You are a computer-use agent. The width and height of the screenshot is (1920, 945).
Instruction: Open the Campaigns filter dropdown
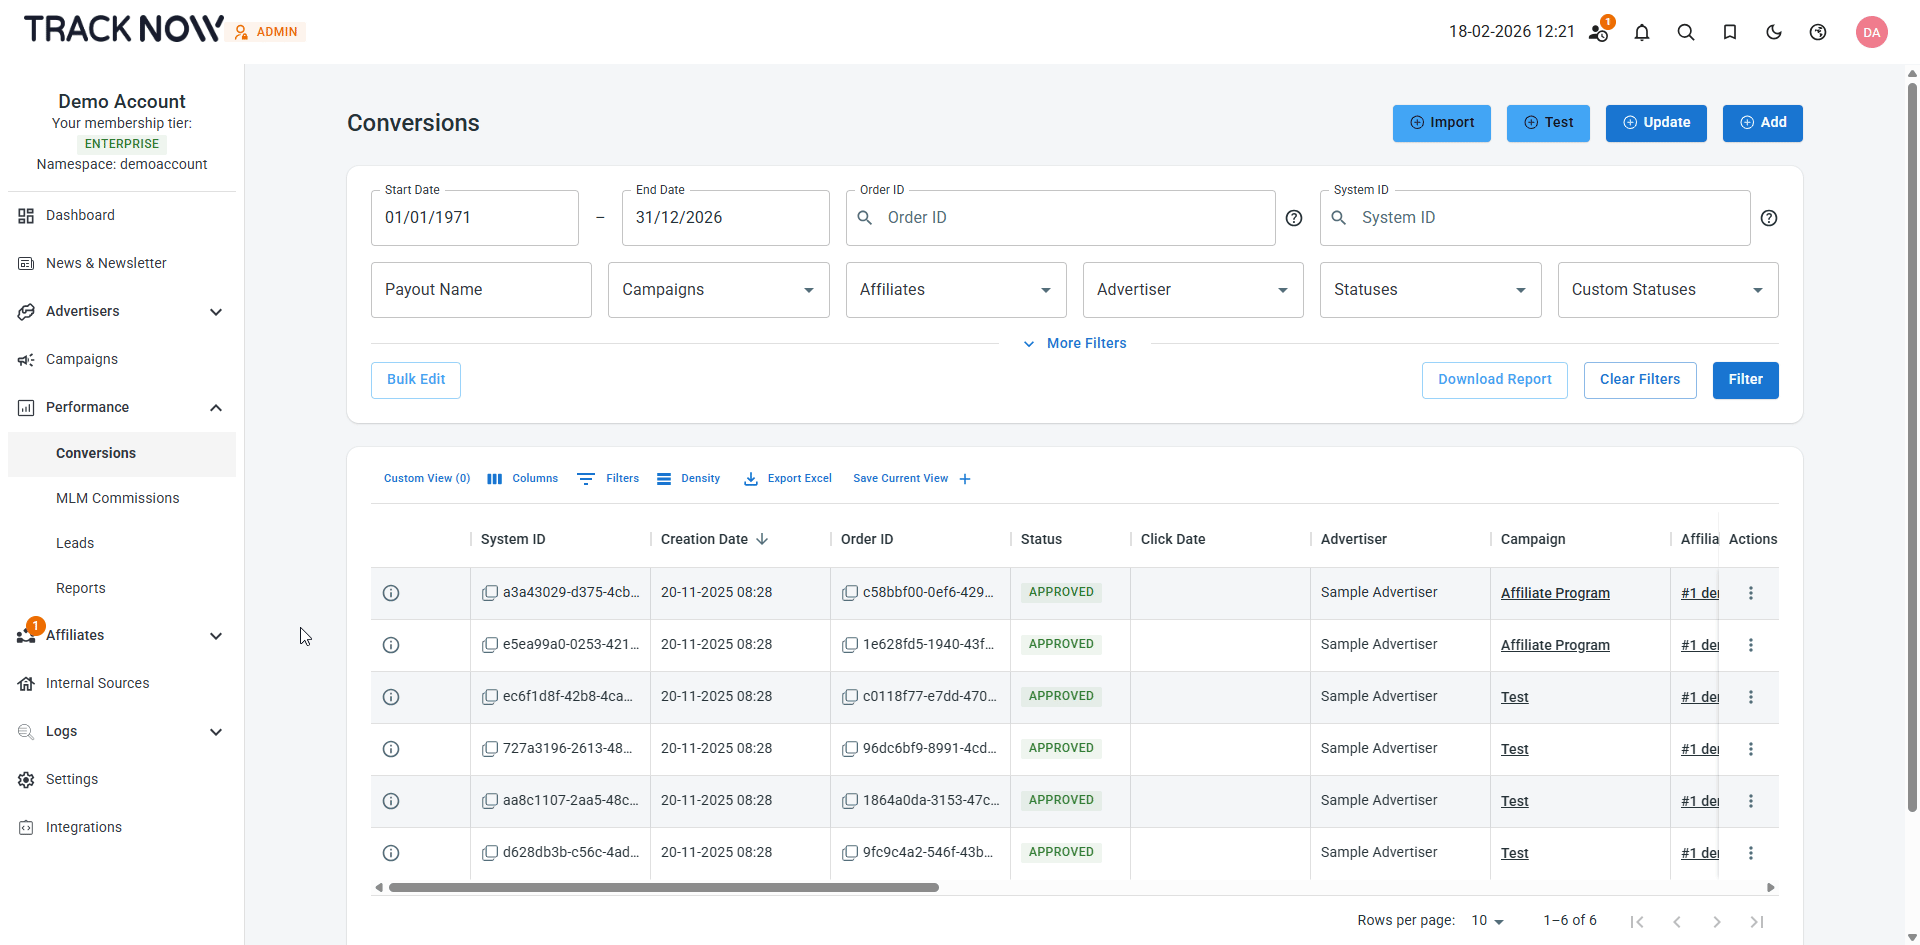pyautogui.click(x=718, y=290)
